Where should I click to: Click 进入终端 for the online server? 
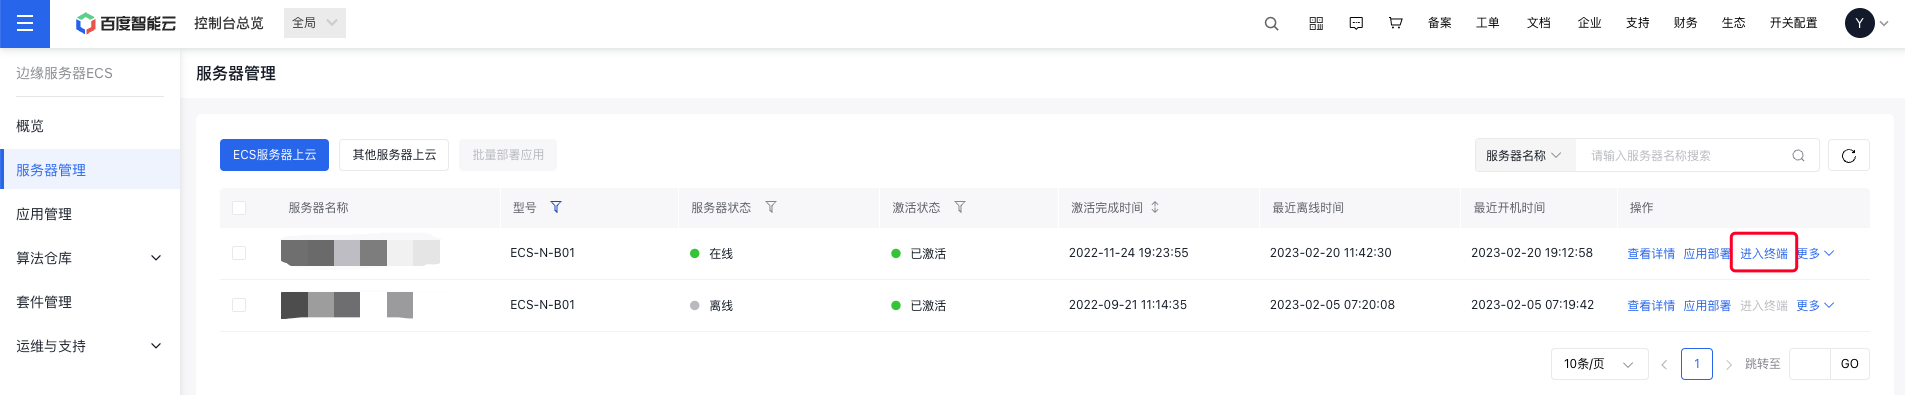coord(1763,253)
